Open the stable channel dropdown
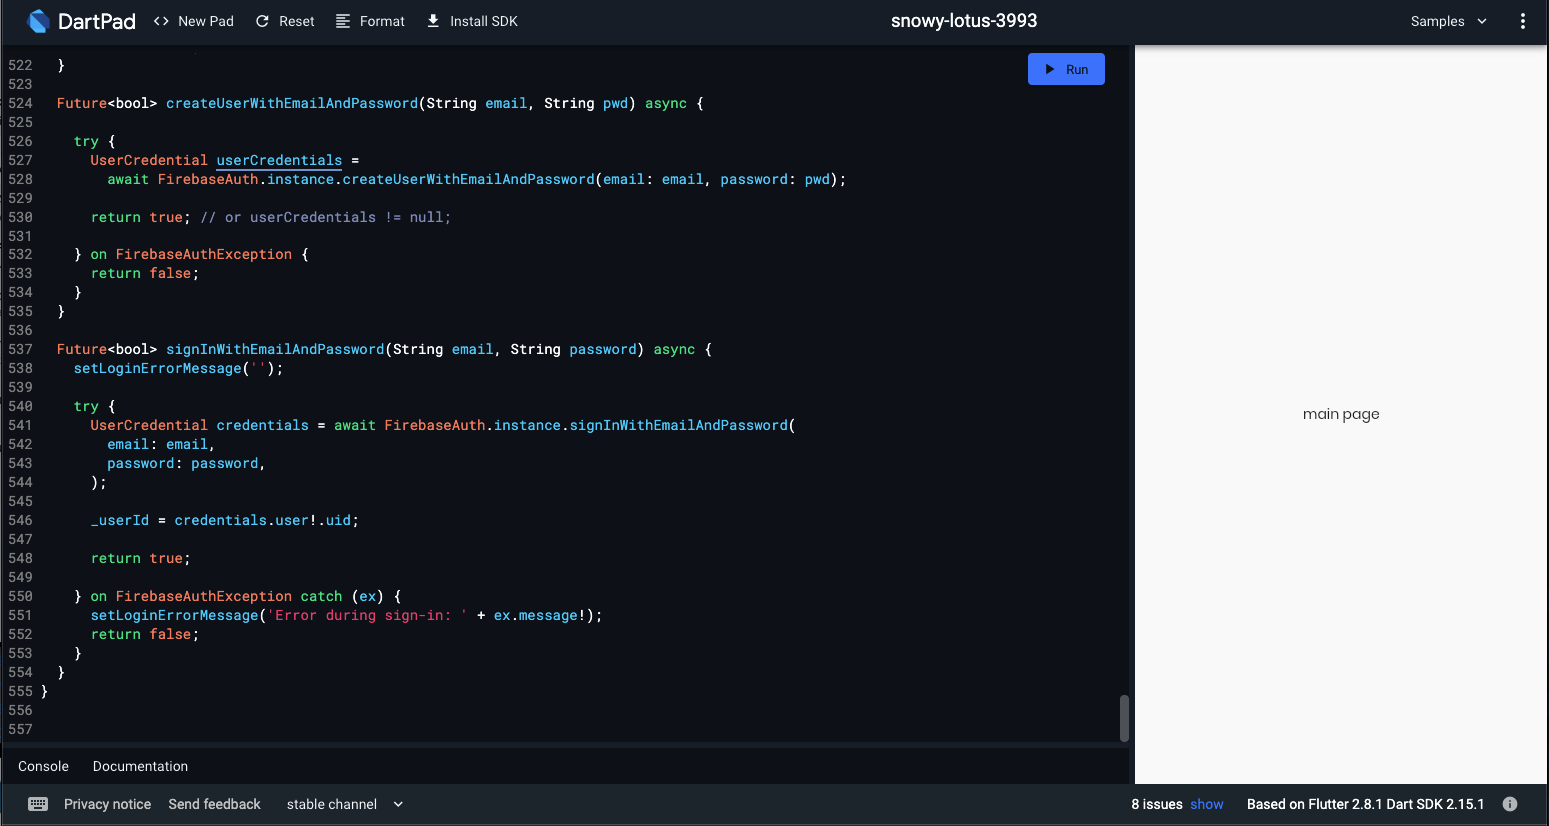The height and width of the screenshot is (826, 1549). tap(332, 804)
